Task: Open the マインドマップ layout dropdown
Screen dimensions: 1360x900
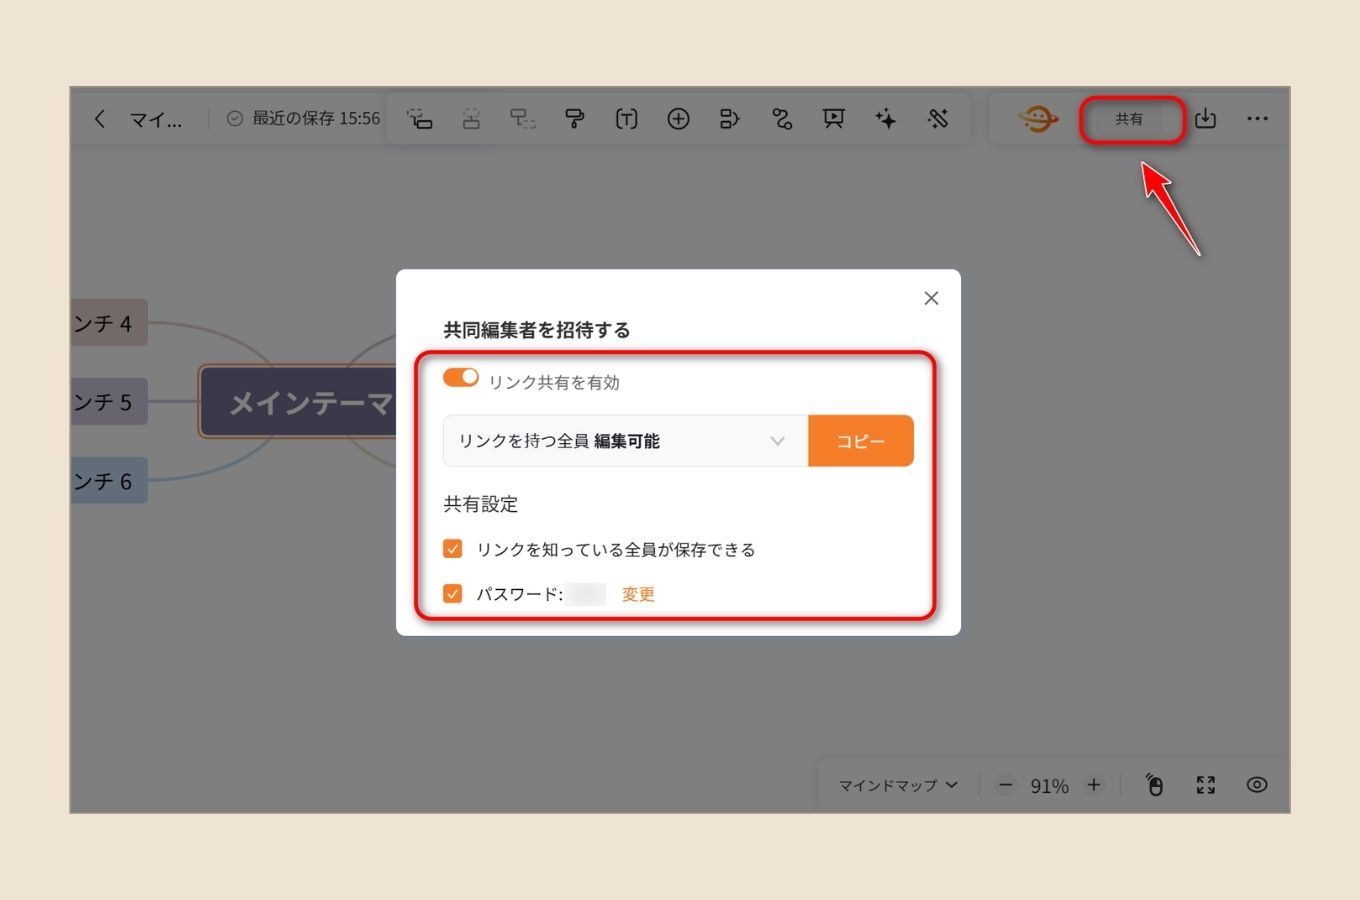Action: (x=898, y=785)
